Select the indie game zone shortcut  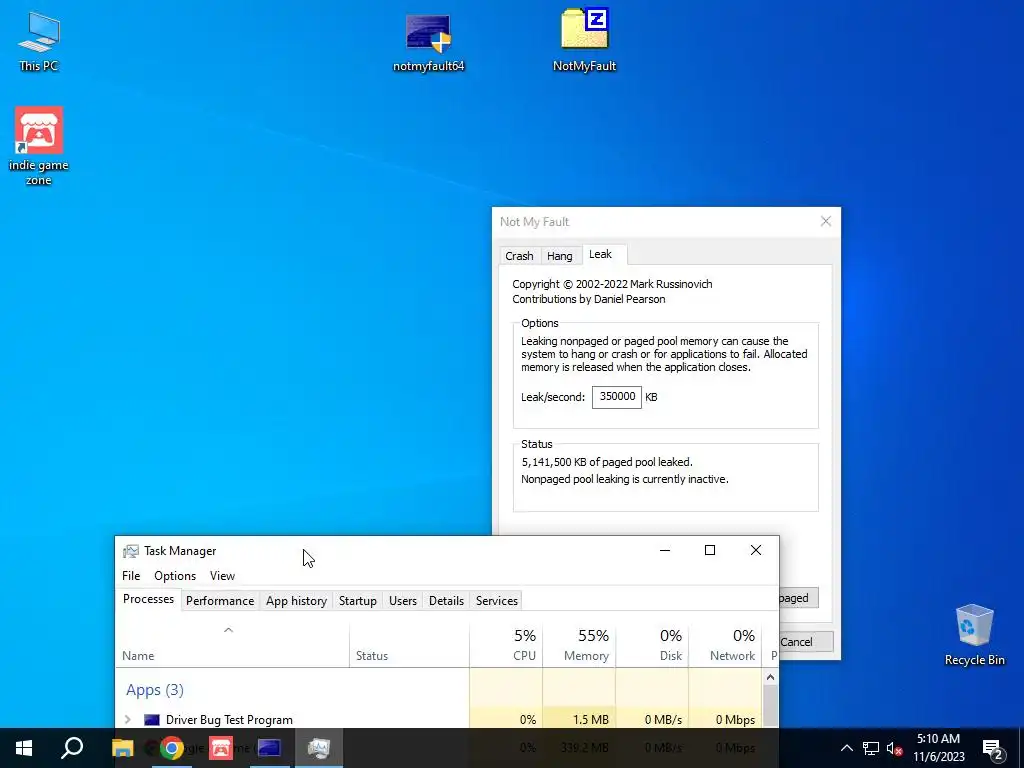coord(39,146)
